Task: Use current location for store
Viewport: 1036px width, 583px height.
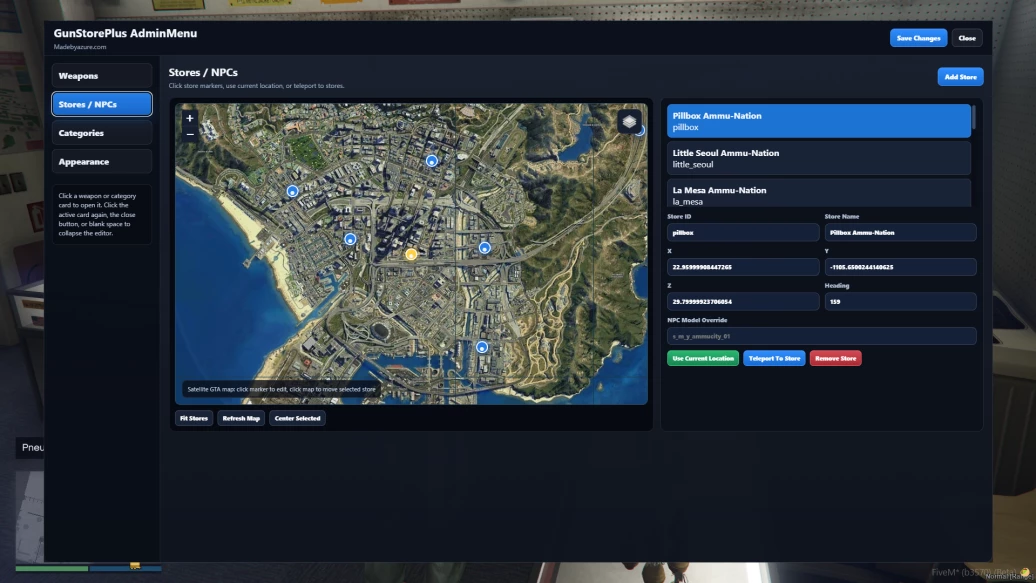Action: (x=703, y=358)
